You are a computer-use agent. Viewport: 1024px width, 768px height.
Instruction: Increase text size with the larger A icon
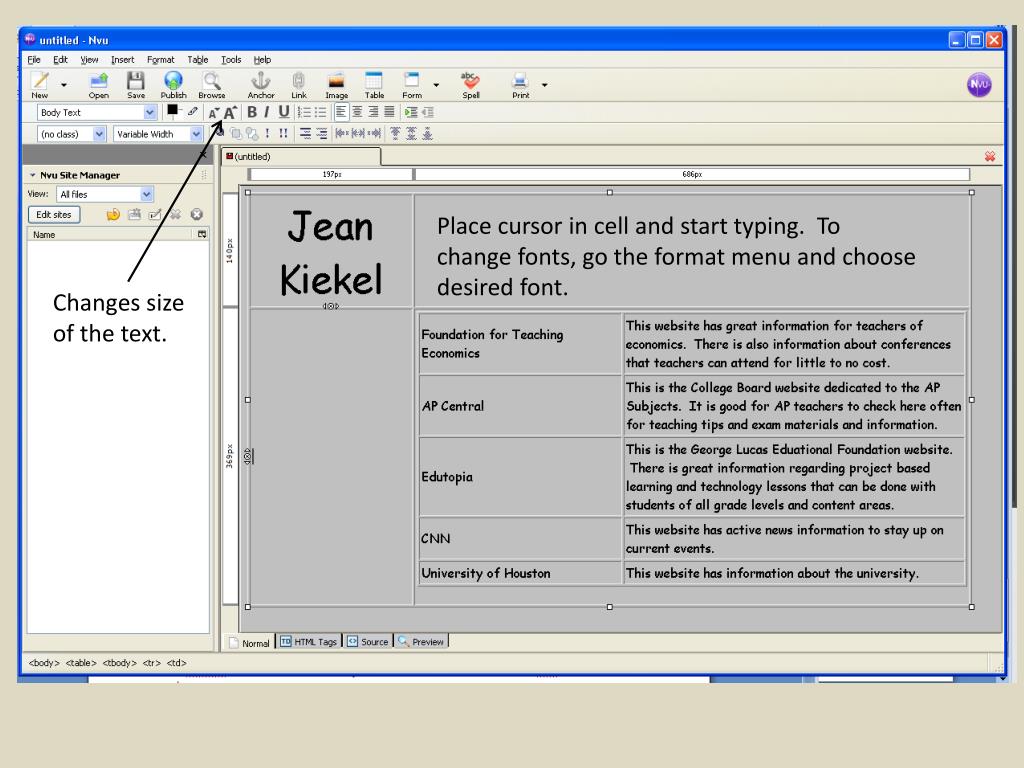[230, 112]
